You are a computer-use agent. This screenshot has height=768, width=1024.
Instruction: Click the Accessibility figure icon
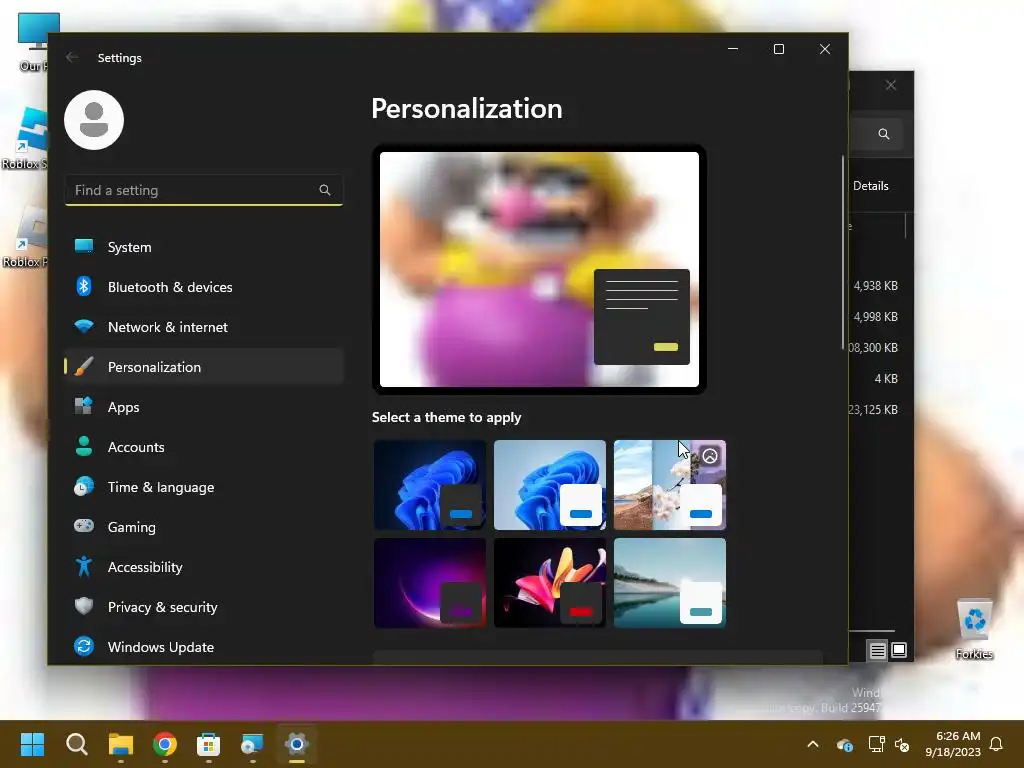point(84,566)
